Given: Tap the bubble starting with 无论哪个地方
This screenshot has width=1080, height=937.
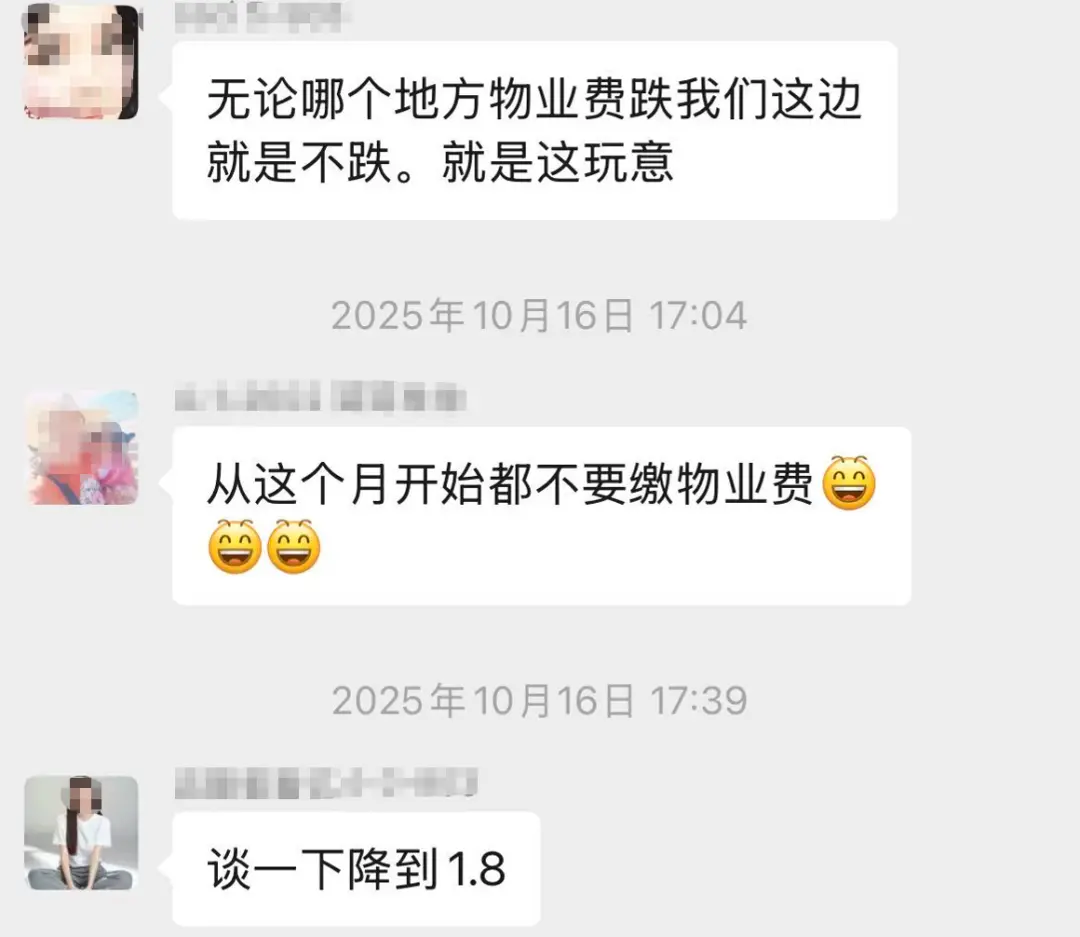Looking at the screenshot, I should [x=534, y=130].
